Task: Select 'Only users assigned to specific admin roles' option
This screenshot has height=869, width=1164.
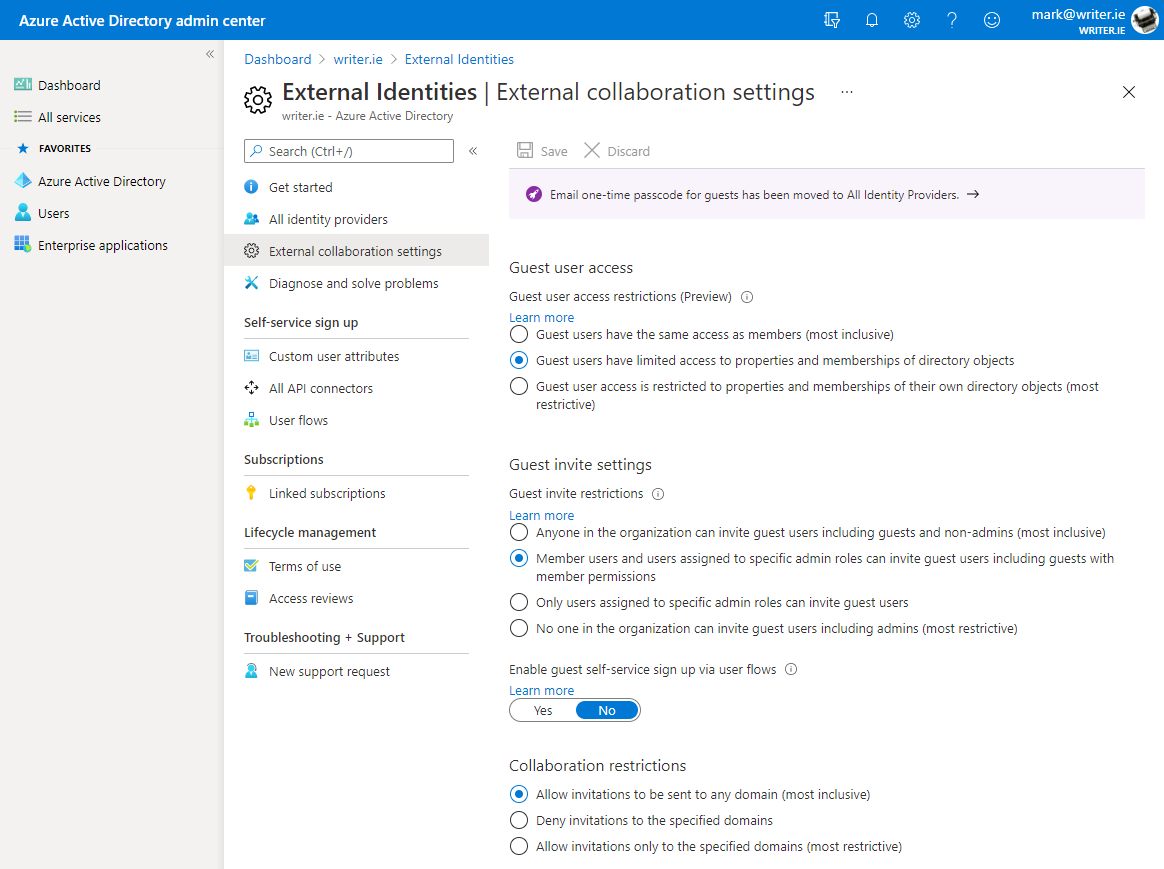Action: click(519, 603)
